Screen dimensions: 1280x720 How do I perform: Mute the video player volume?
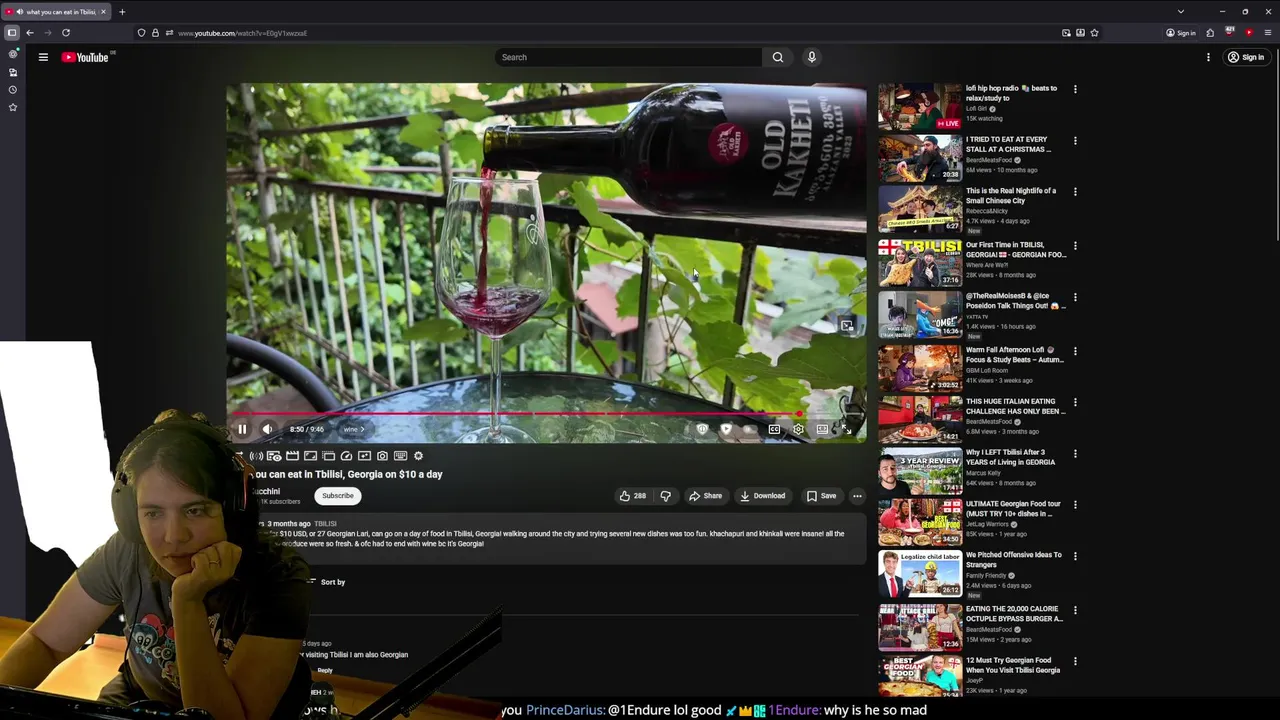click(x=267, y=429)
